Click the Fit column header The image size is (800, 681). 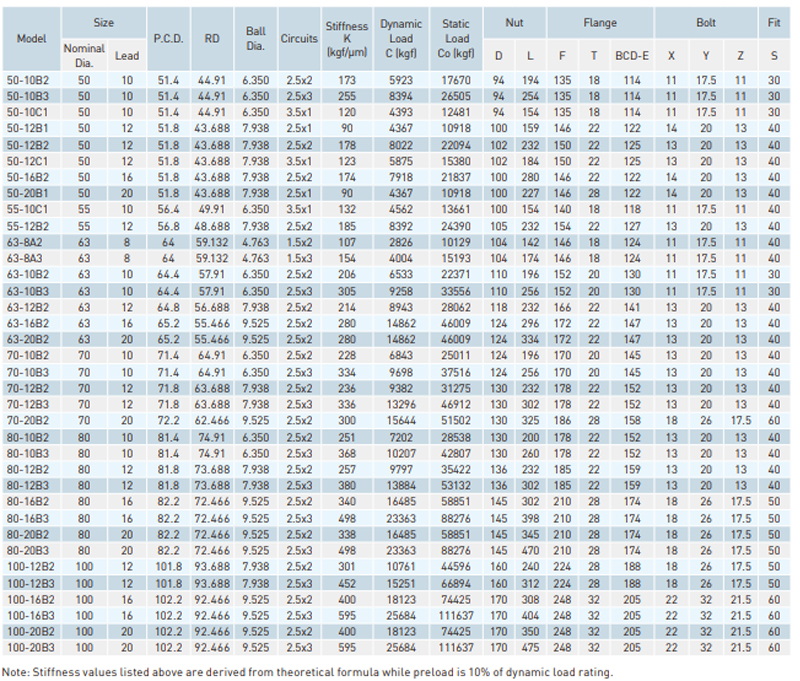775,22
